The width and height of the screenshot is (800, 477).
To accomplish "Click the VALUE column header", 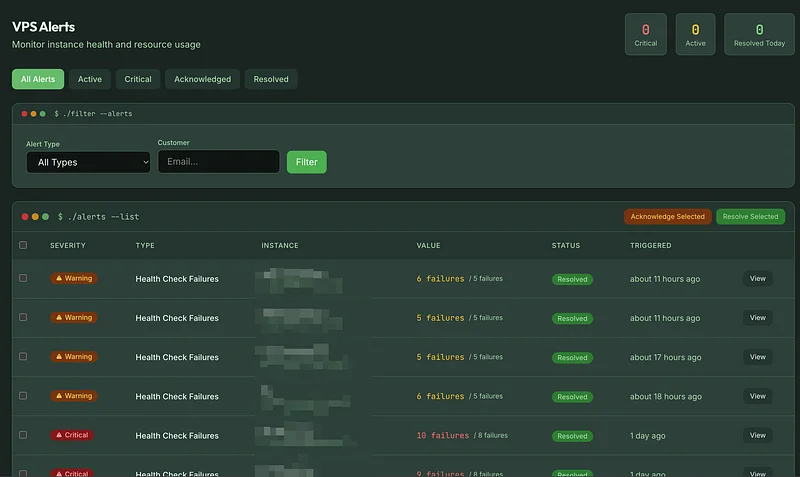I will click(429, 245).
